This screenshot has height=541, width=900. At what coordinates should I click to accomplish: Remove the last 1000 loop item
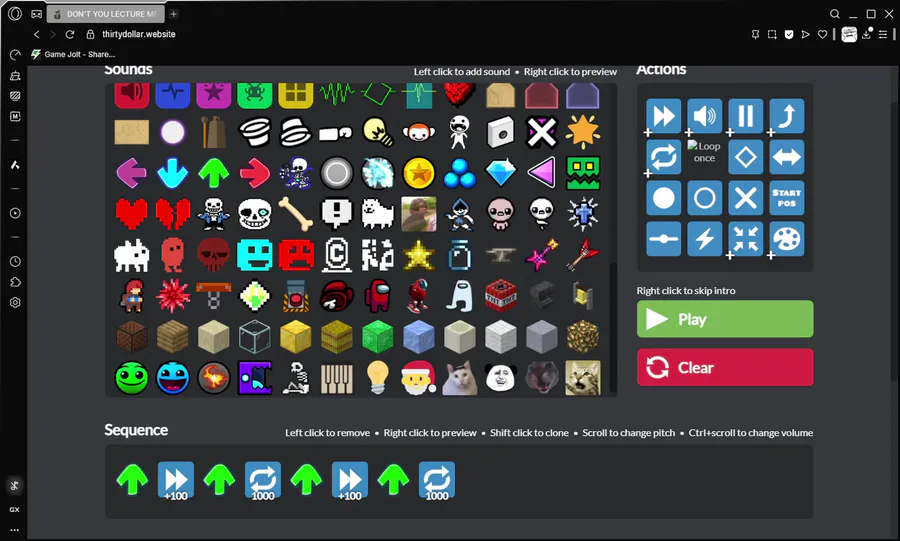pos(437,480)
